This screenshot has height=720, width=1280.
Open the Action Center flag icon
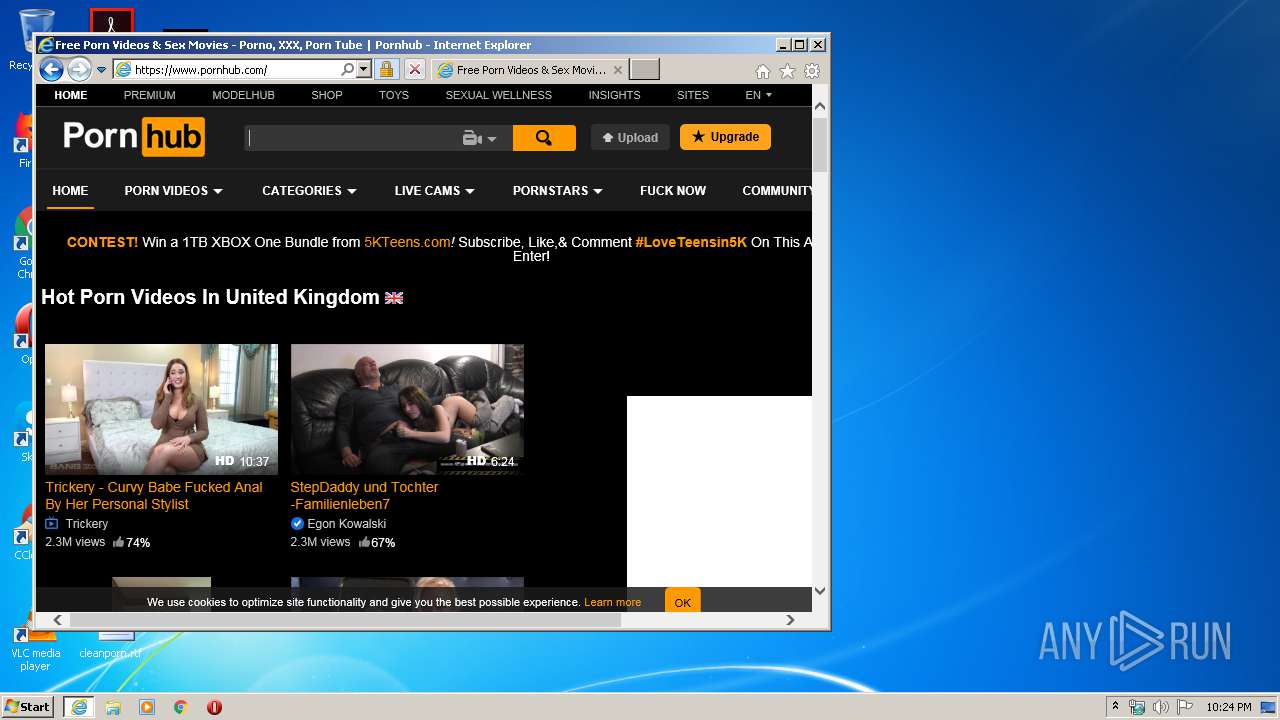(x=1185, y=707)
